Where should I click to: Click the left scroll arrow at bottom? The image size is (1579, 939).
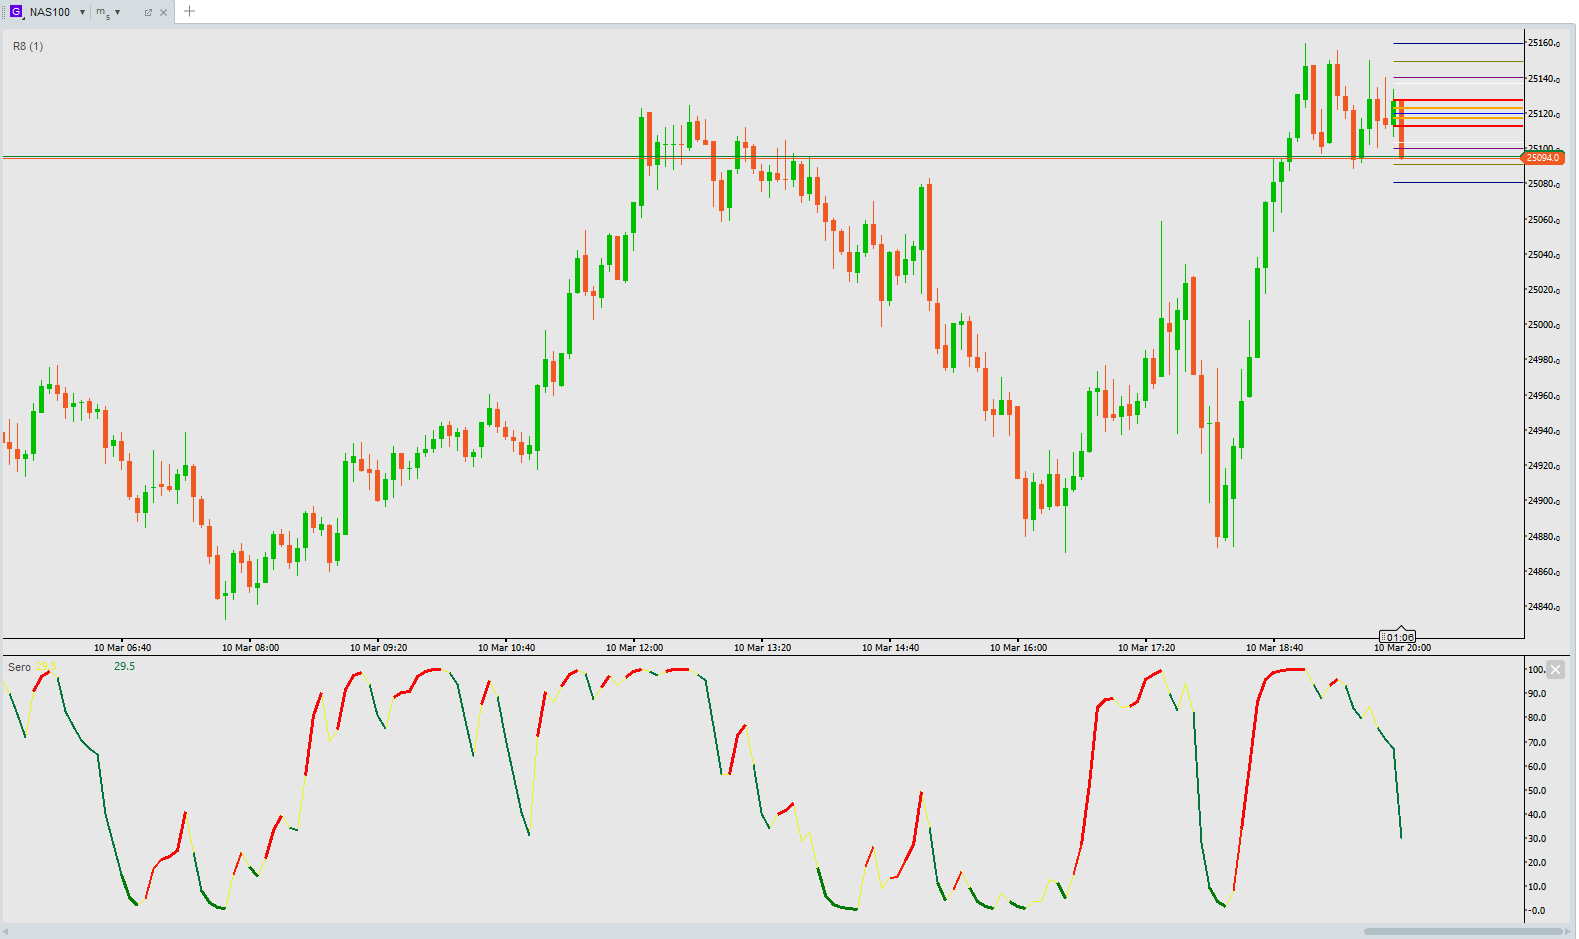[6, 931]
